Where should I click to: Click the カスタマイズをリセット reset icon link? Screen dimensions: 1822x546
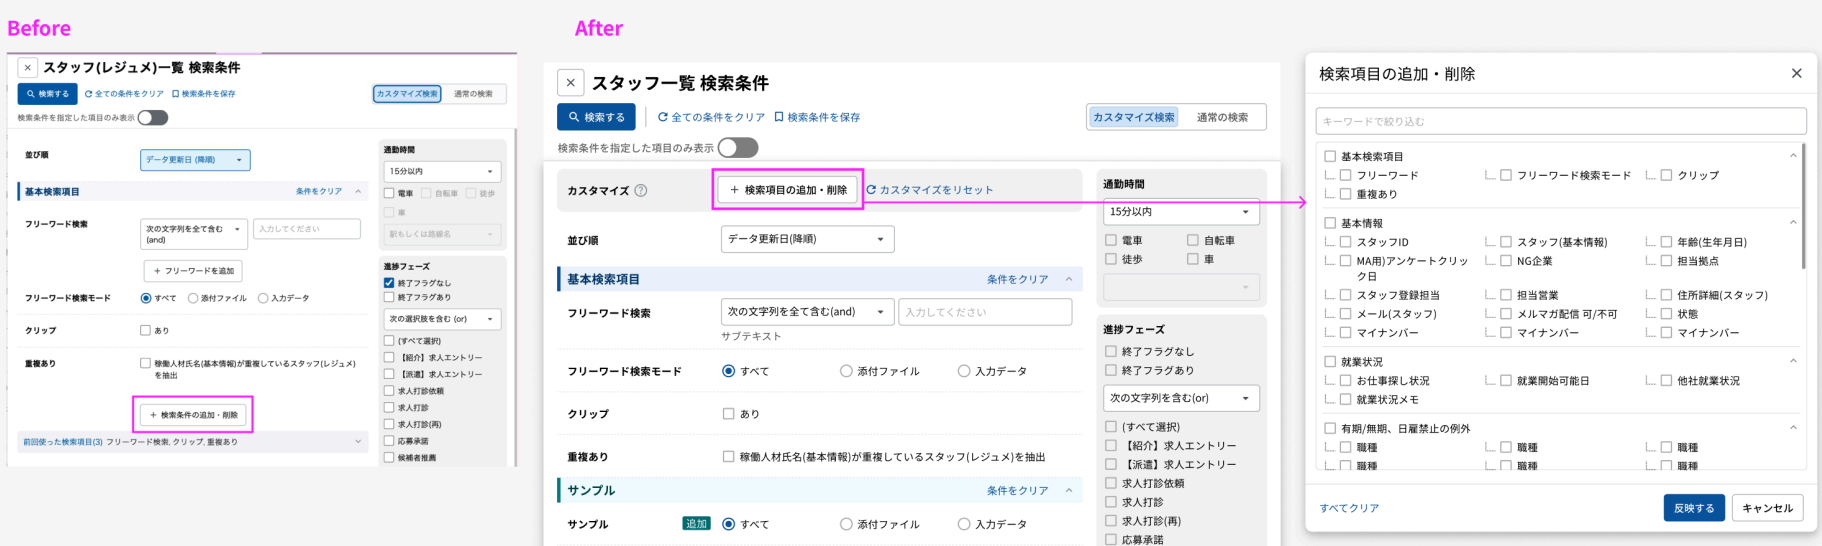click(929, 190)
